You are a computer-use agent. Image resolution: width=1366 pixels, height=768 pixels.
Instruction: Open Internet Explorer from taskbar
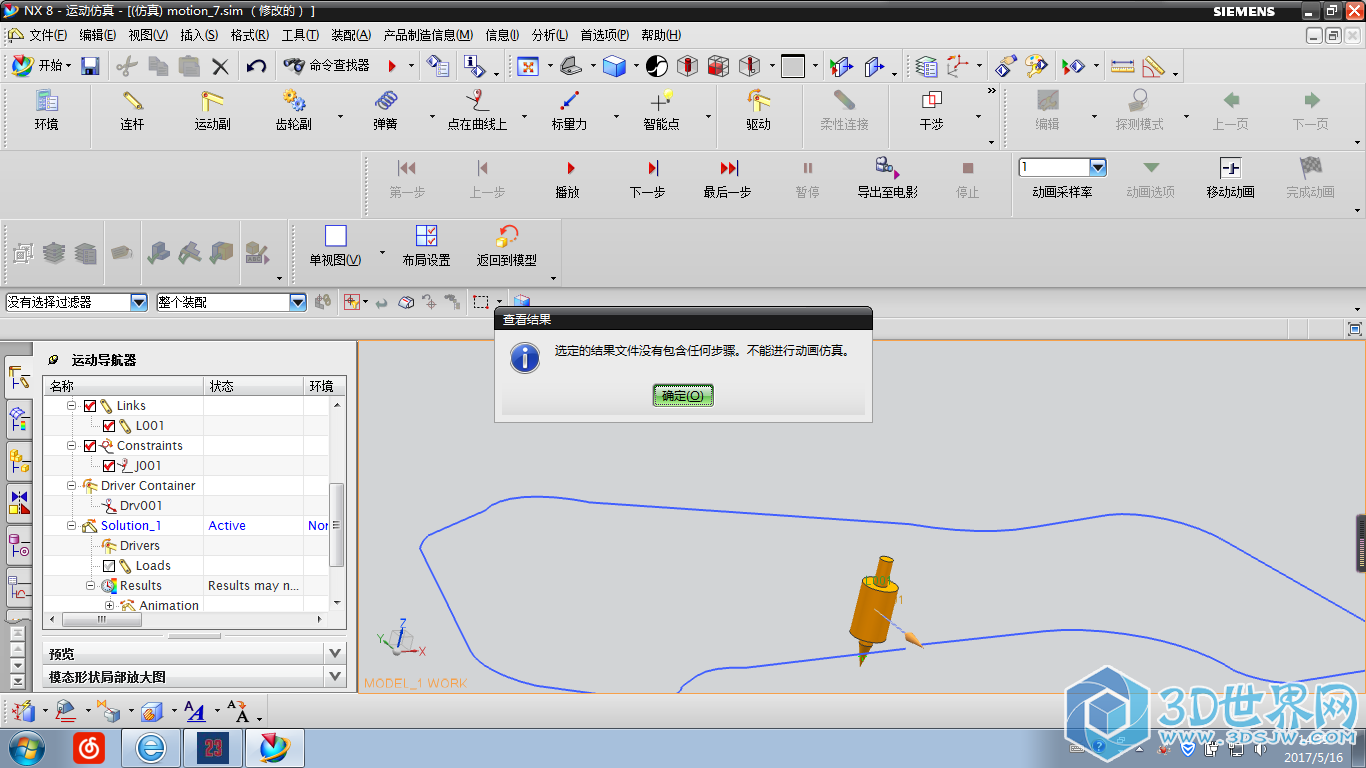click(151, 748)
